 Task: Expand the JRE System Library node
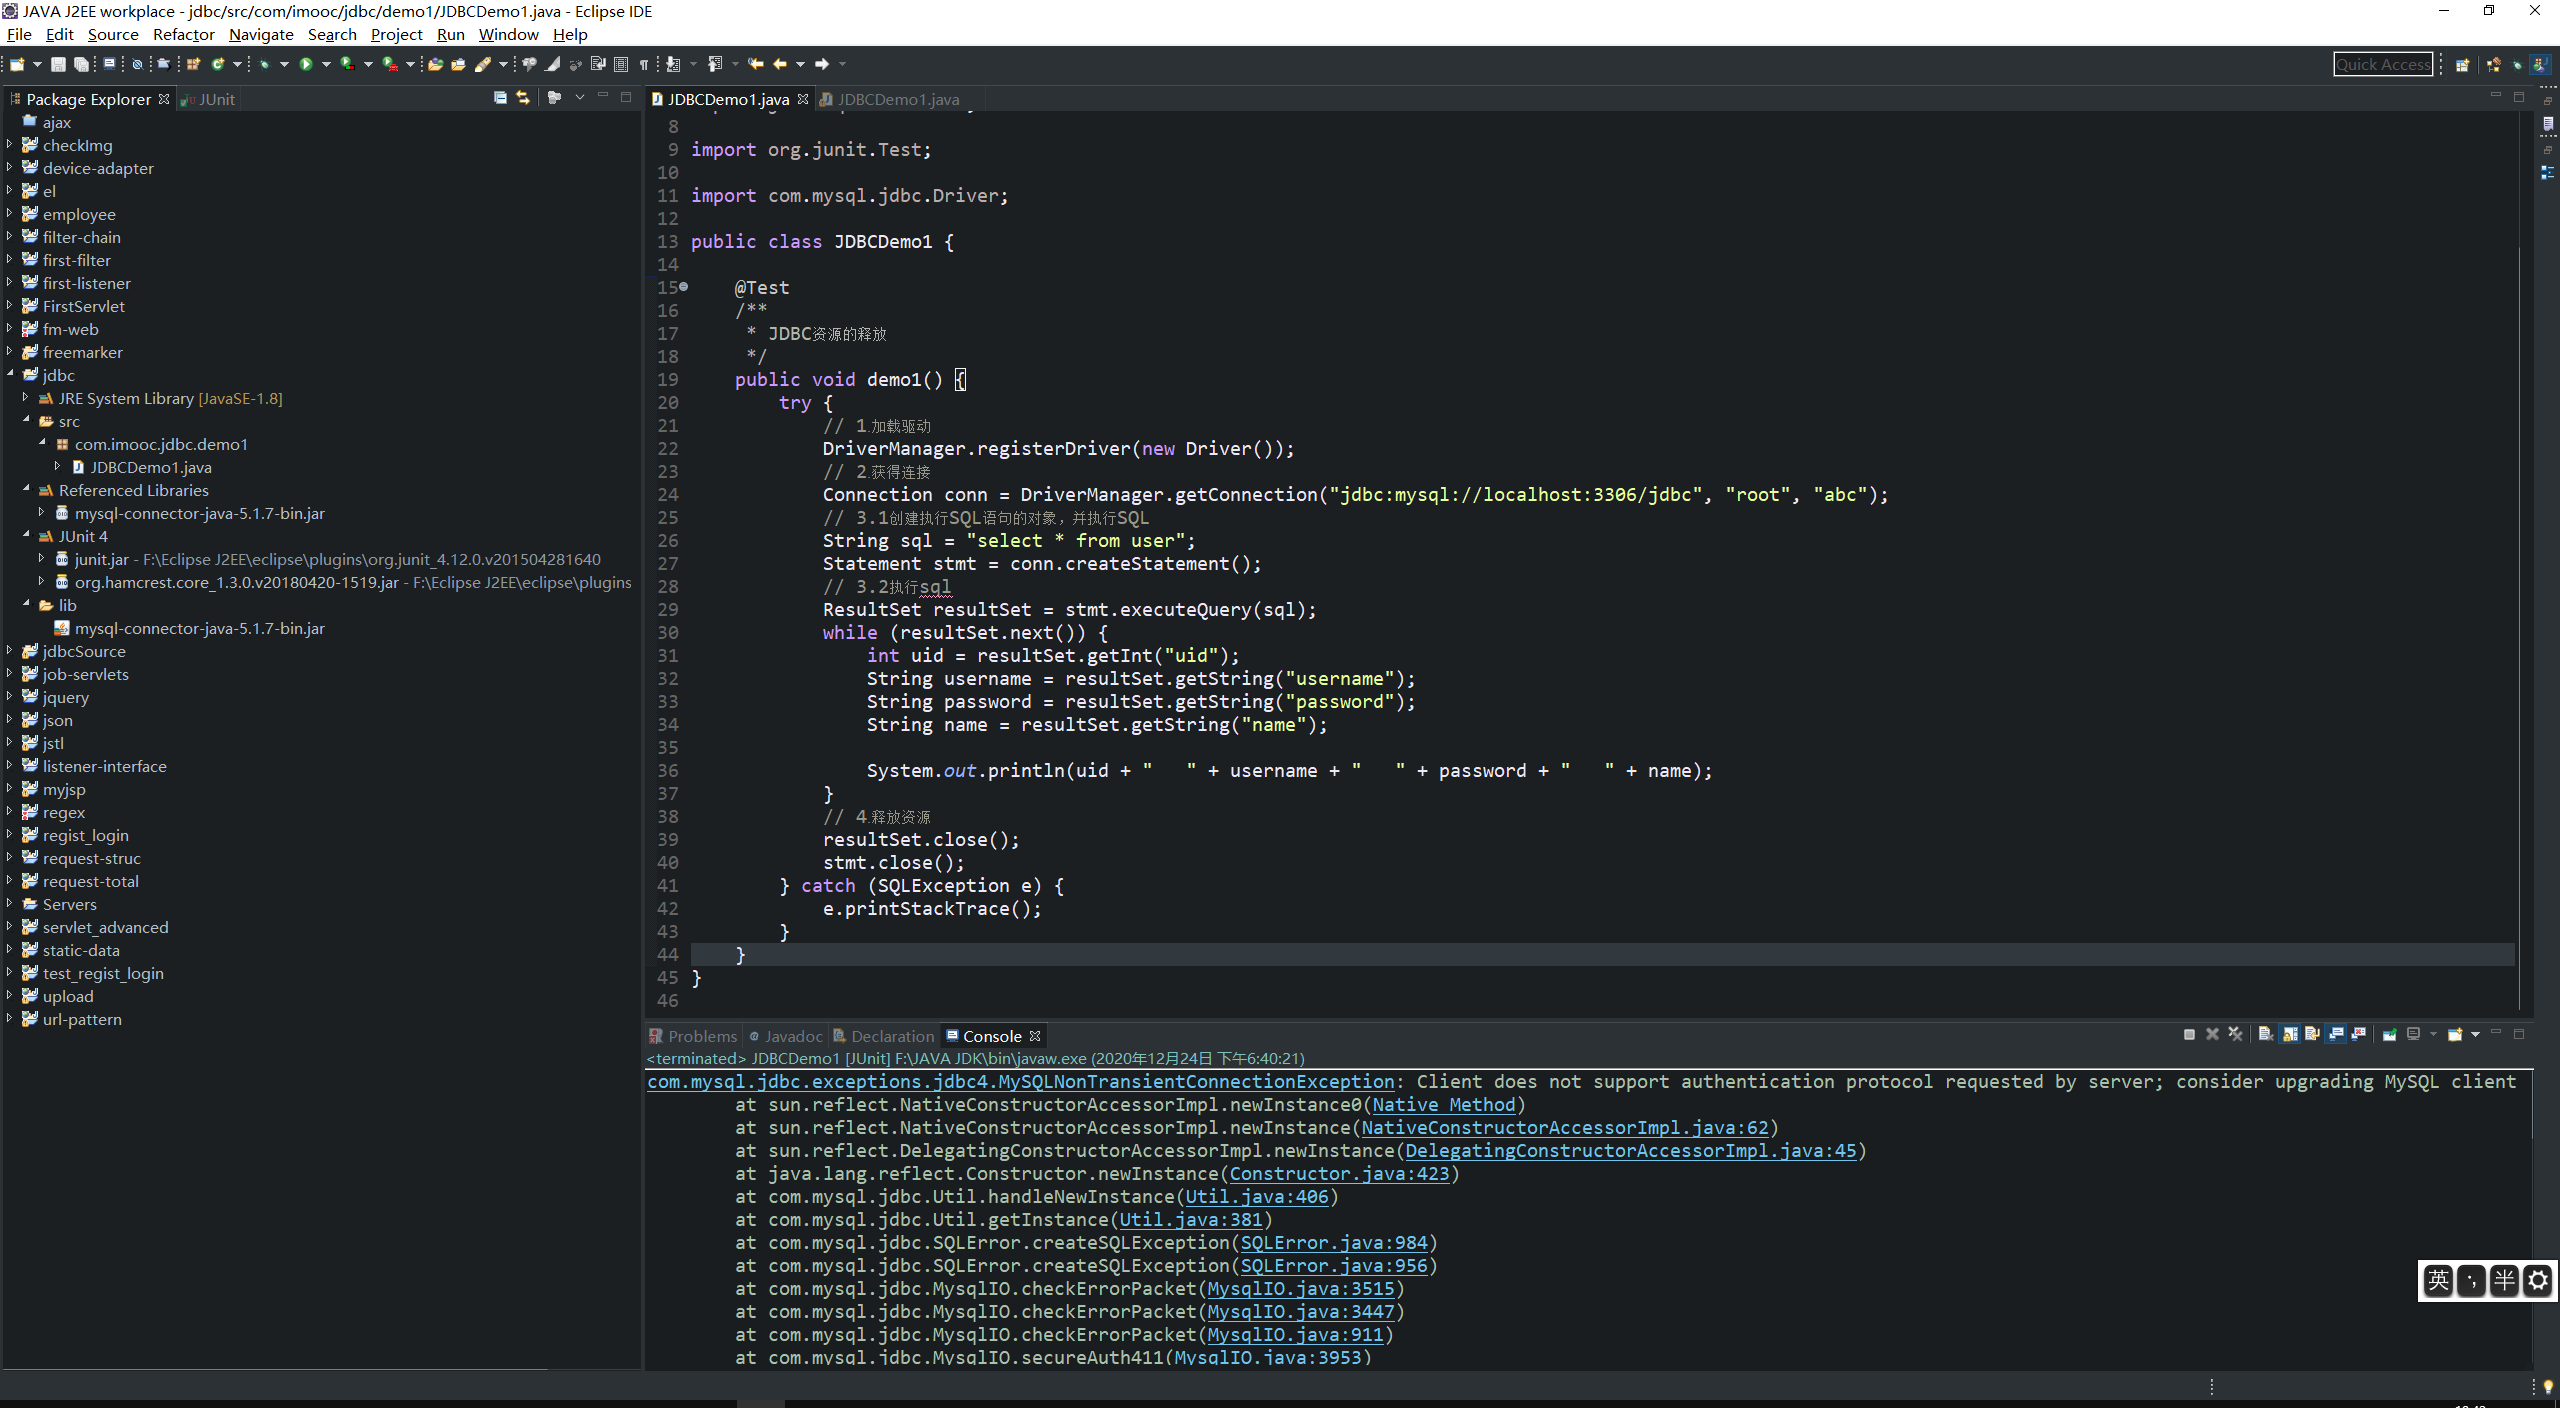26,397
